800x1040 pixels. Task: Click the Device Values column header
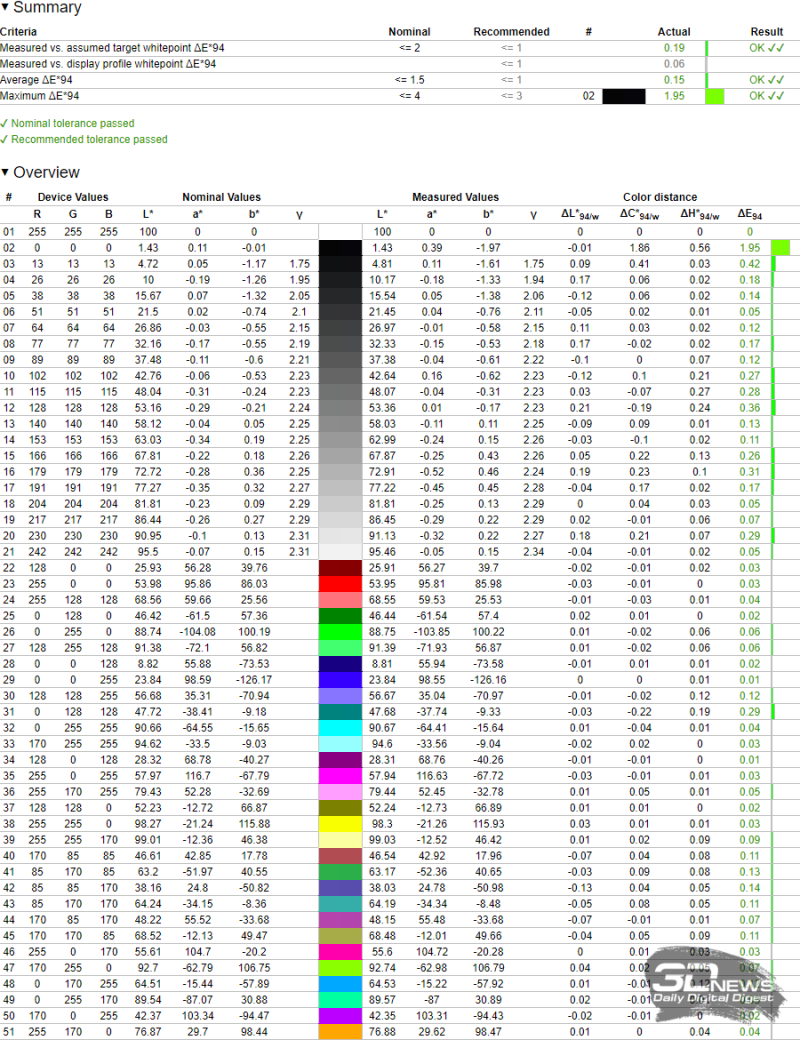(73, 197)
